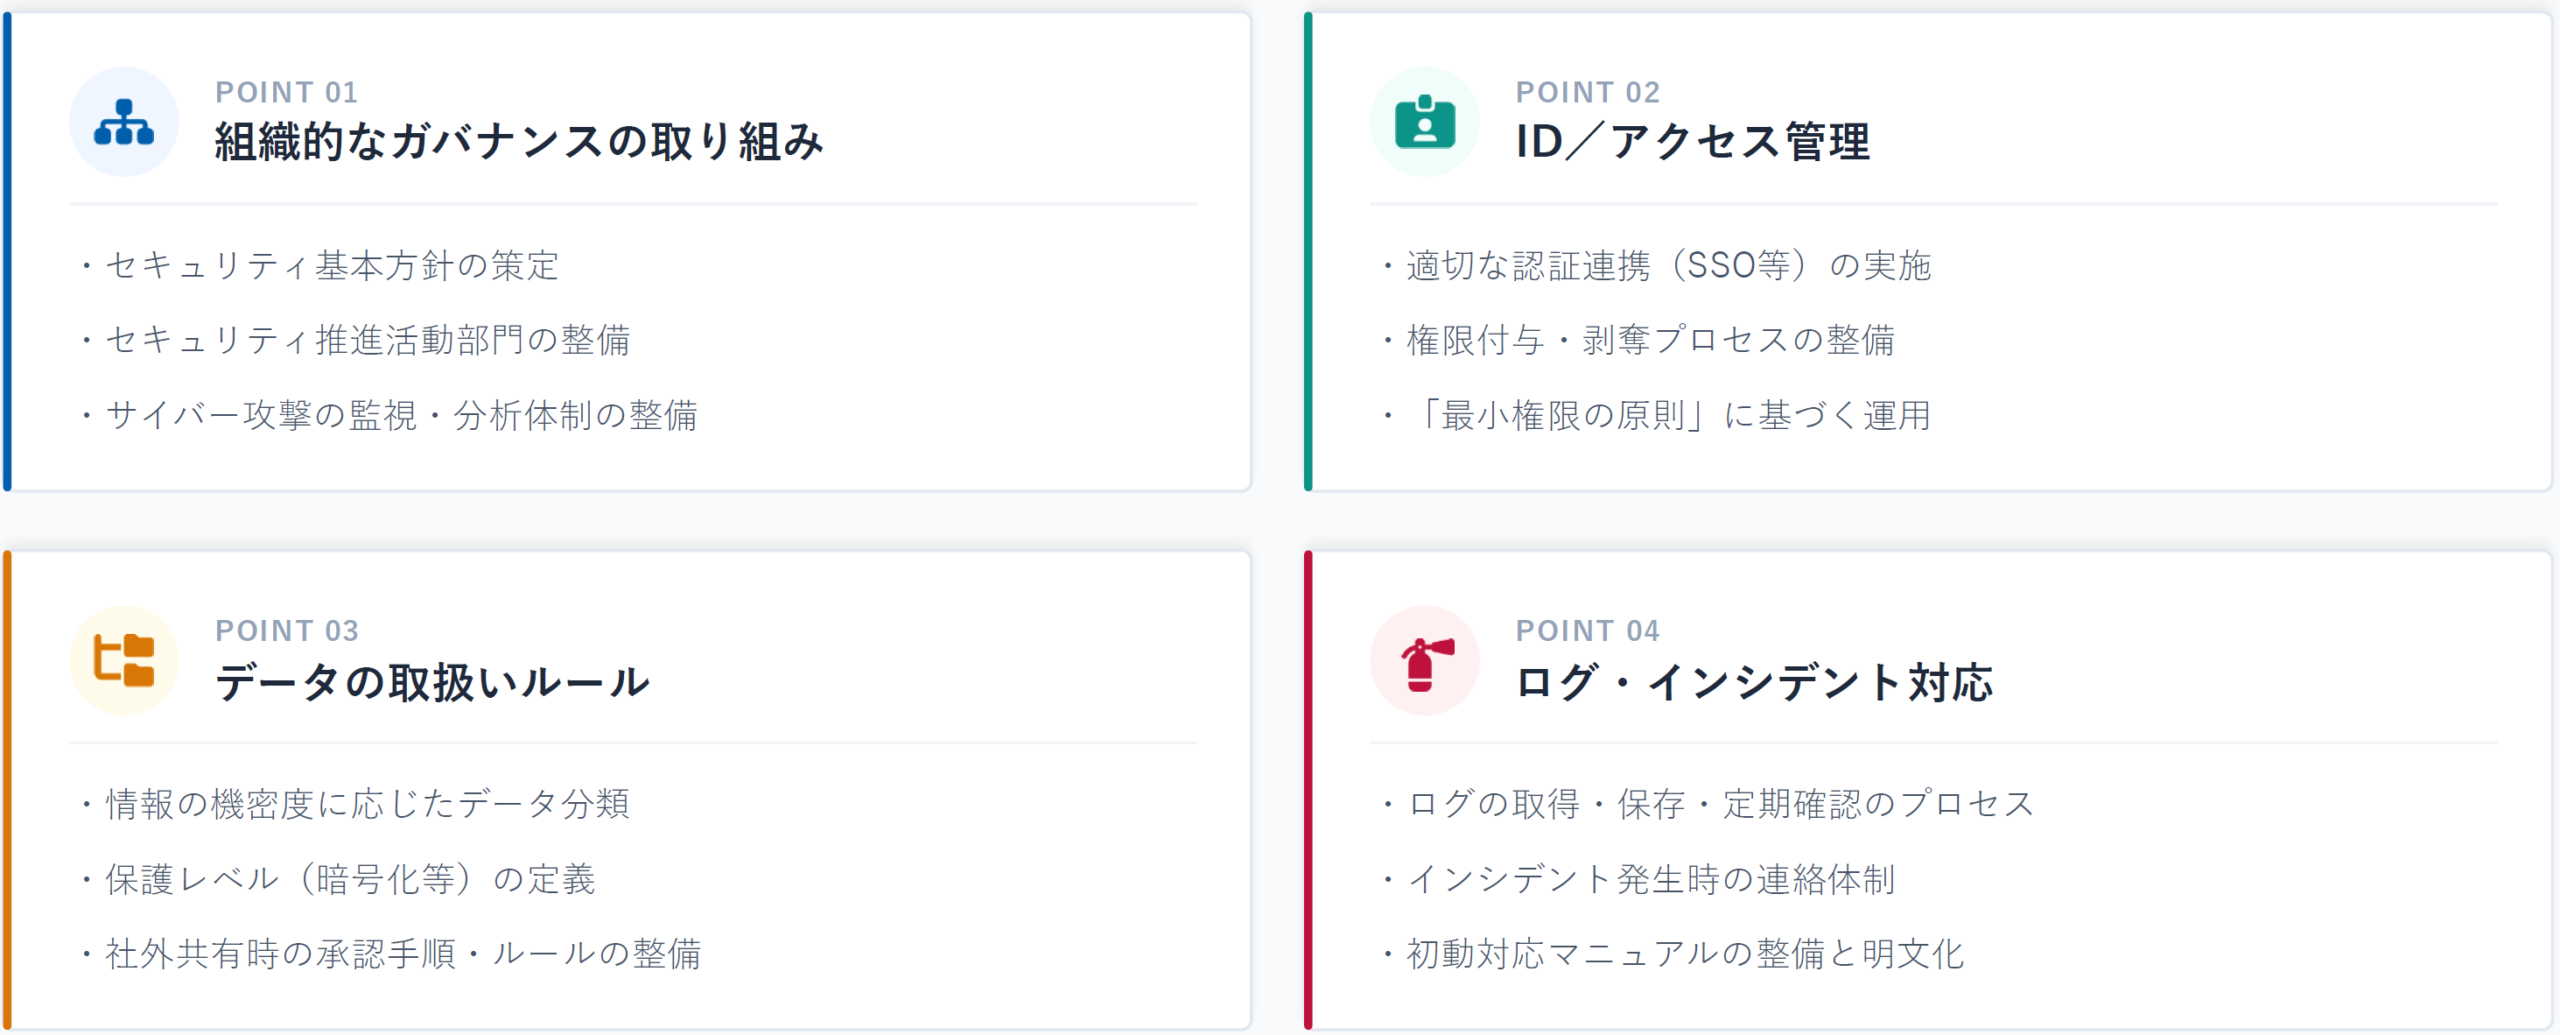The image size is (2560, 1035).
Task: Click the 組織的なガバナンスの取り組み heading
Action: point(519,141)
